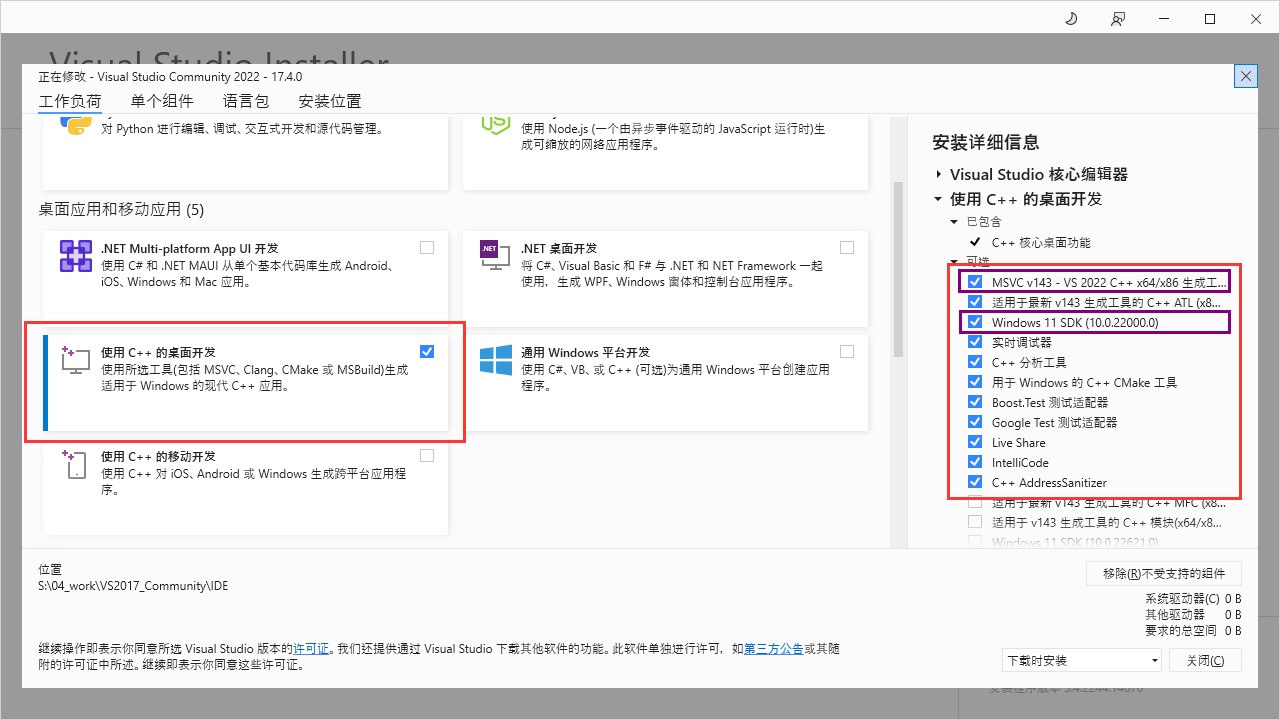The image size is (1280, 720).
Task: Enable the .NET Multi-platform App UI 开发 checkbox
Action: (x=427, y=247)
